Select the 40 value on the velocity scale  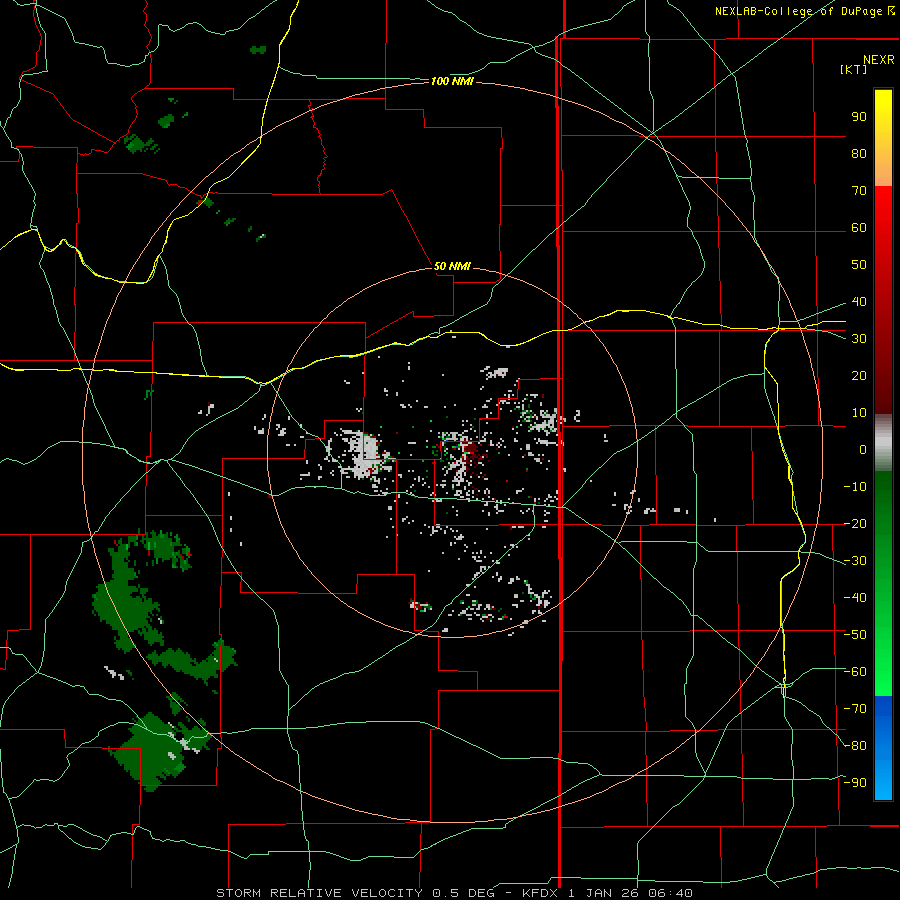point(859,301)
